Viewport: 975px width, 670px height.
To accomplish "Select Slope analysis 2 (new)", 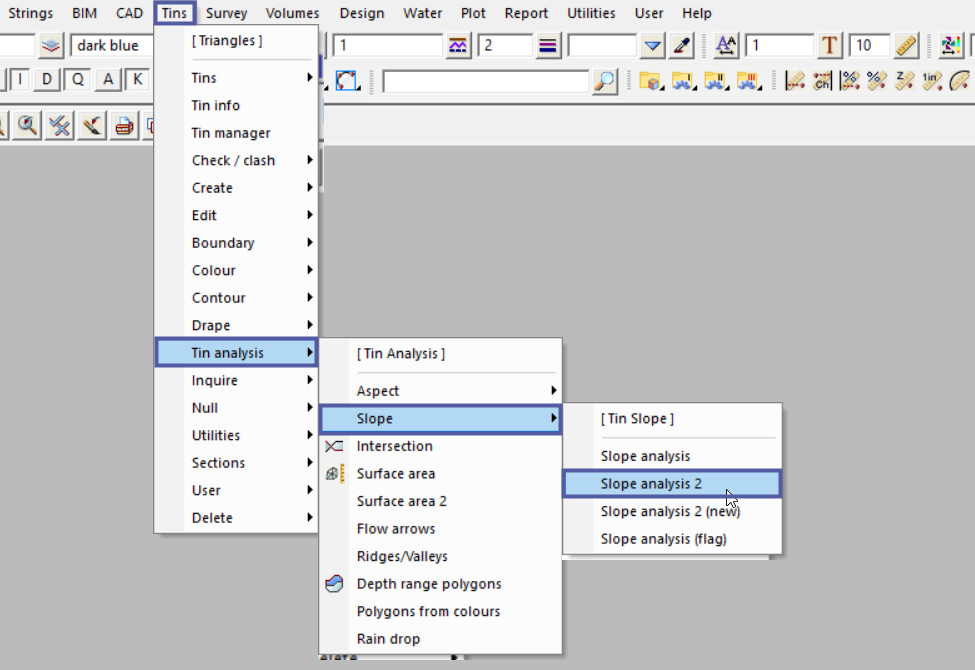I will coord(670,511).
